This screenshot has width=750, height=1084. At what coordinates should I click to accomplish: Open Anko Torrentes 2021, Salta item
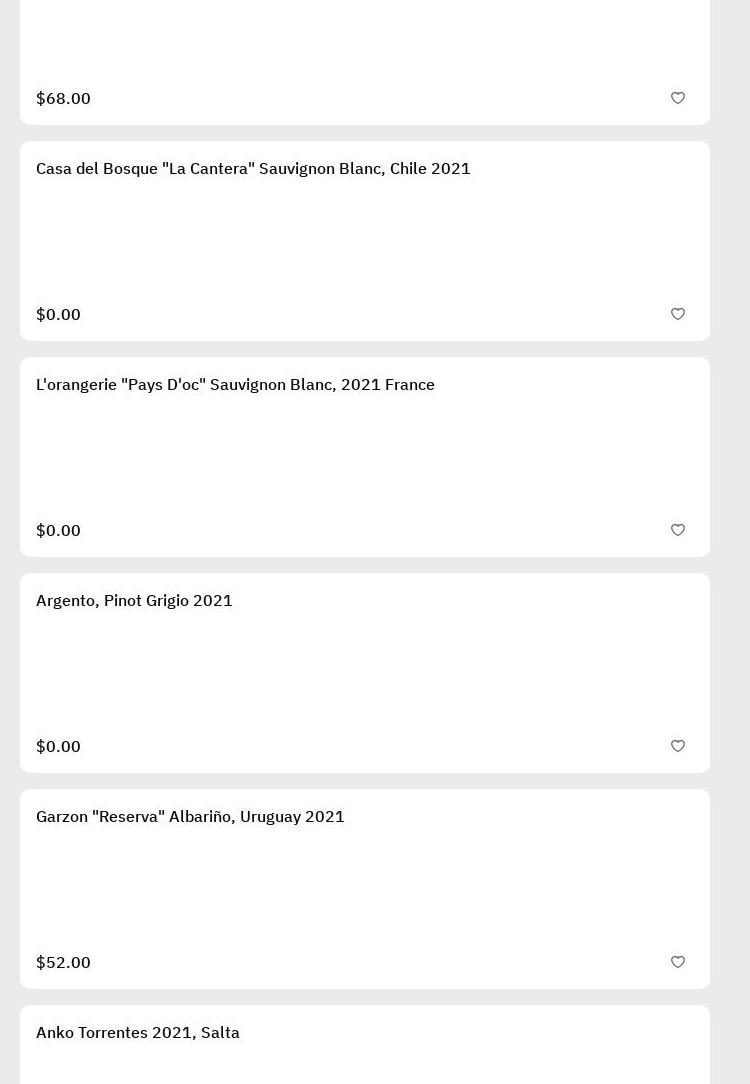coord(138,1033)
